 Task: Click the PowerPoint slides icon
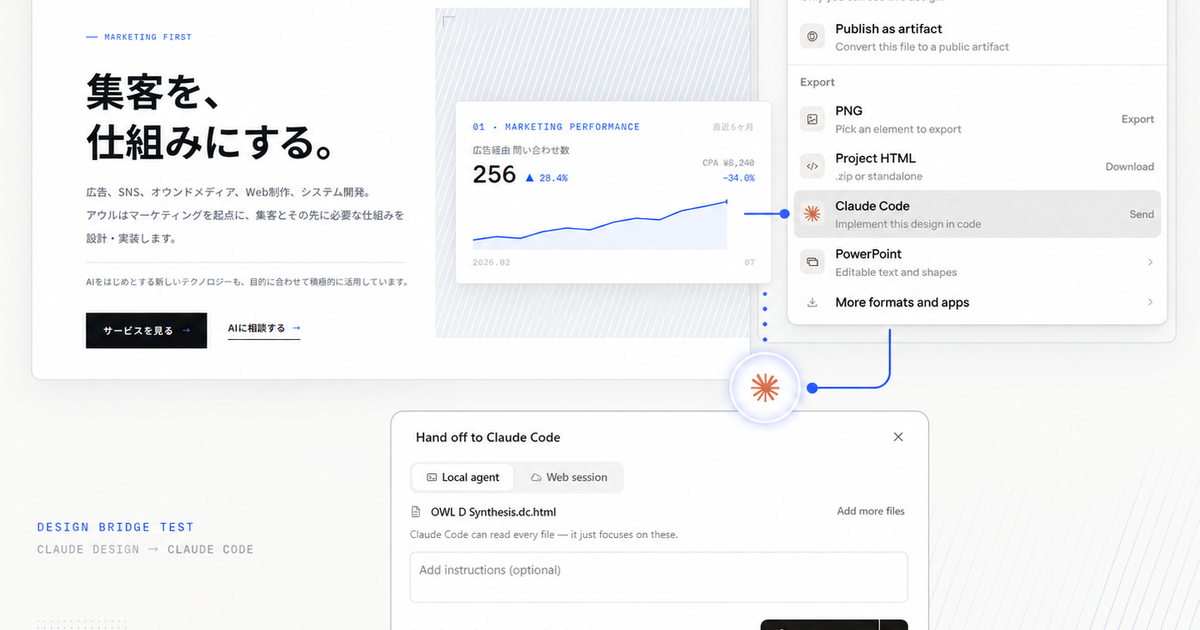click(812, 262)
